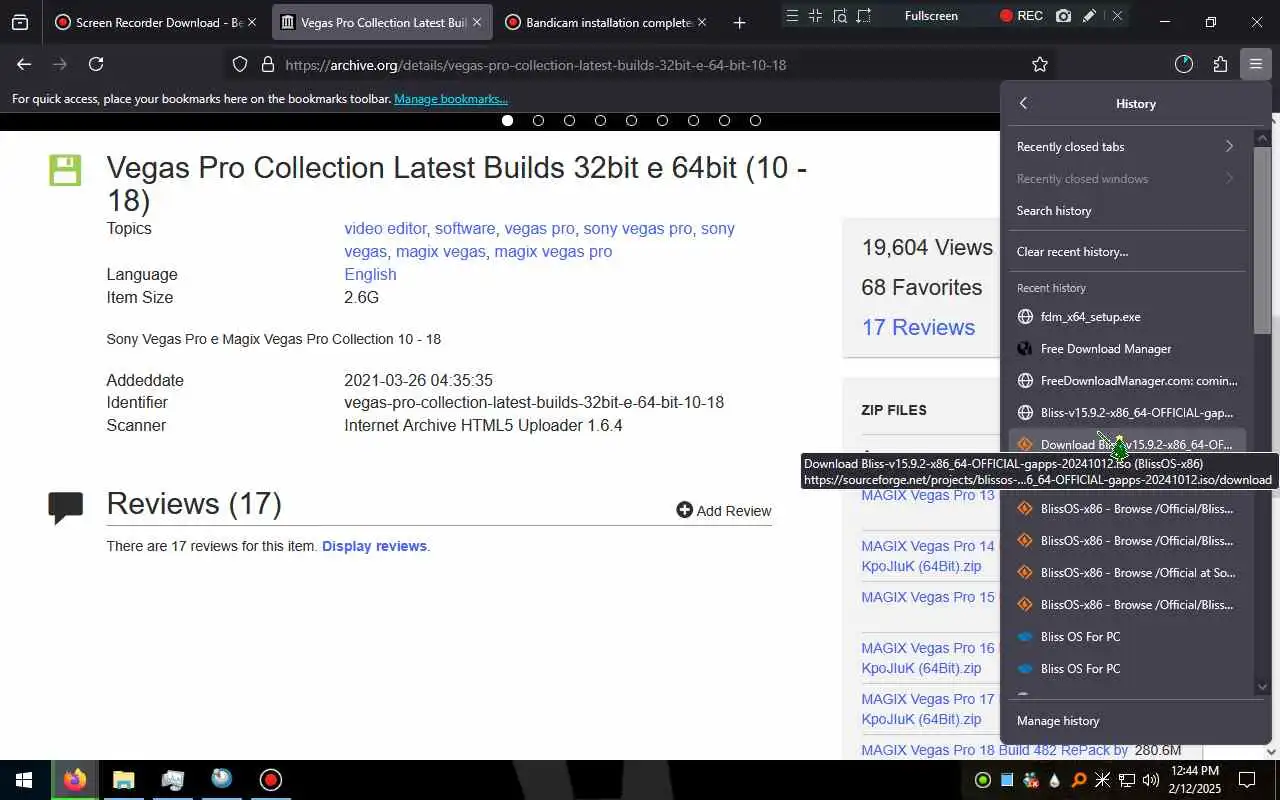
Task: Open the sony vegas pro topic link
Action: click(x=637, y=228)
